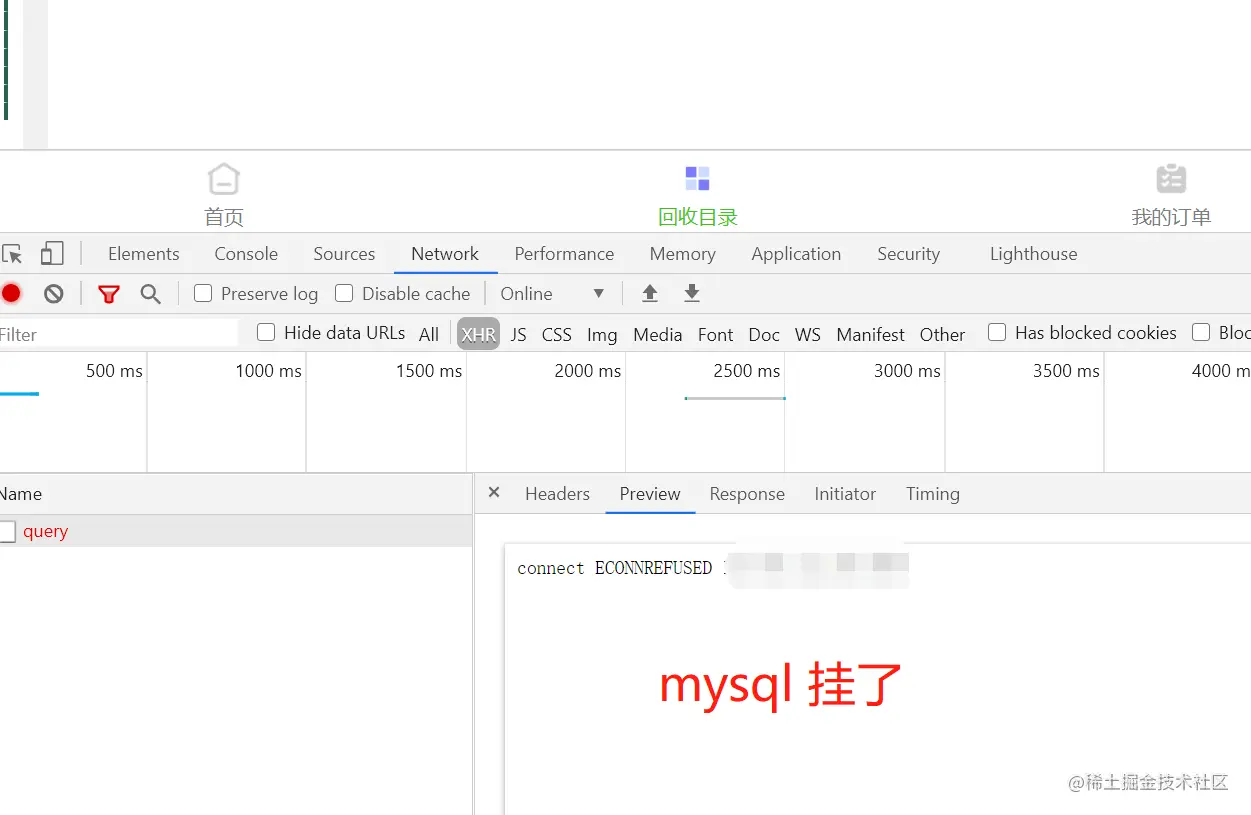This screenshot has width=1251, height=815.
Task: Filter requests by Doc type
Action: [x=764, y=335]
